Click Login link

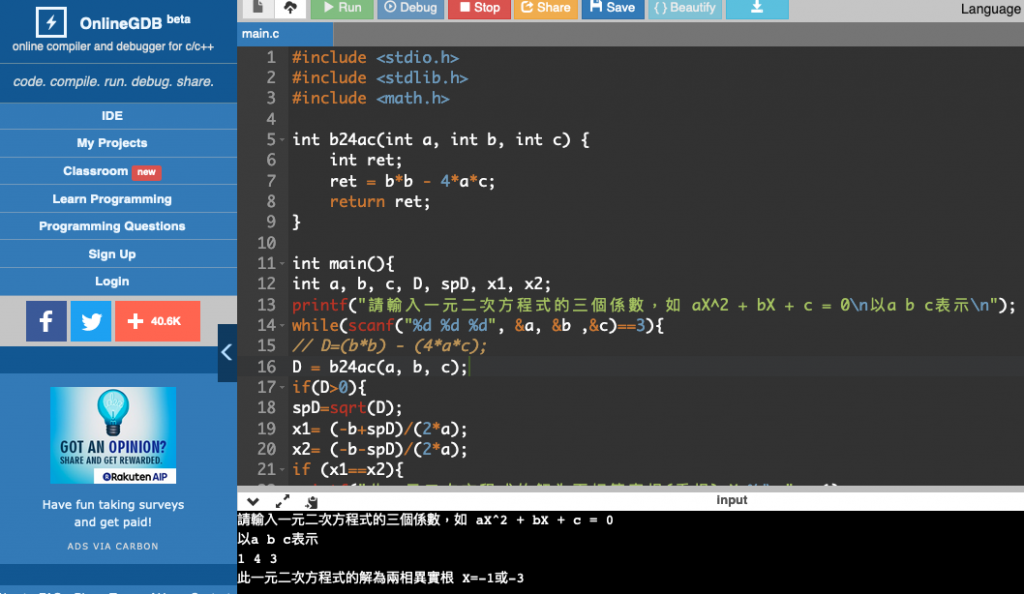(x=112, y=281)
